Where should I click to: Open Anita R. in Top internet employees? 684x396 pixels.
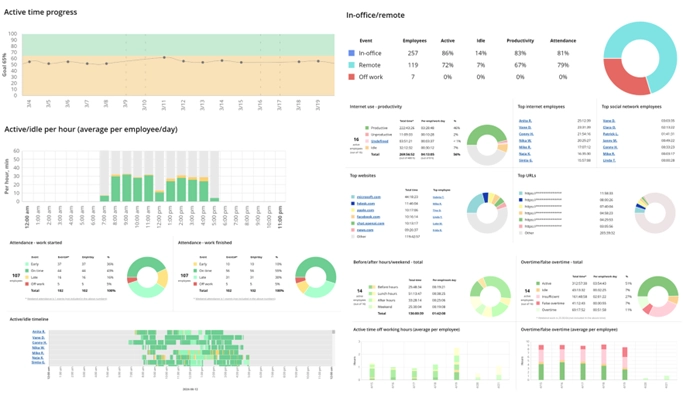(525, 121)
